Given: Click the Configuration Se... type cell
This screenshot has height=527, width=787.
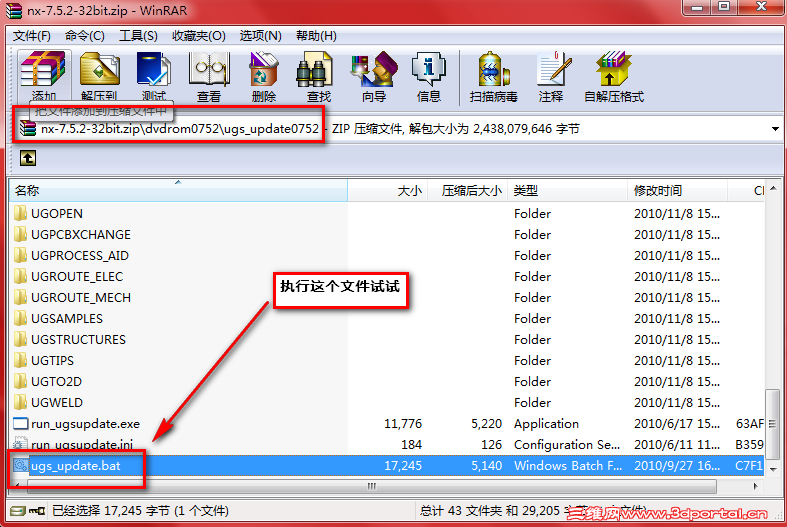Looking at the screenshot, I should pyautogui.click(x=567, y=445).
